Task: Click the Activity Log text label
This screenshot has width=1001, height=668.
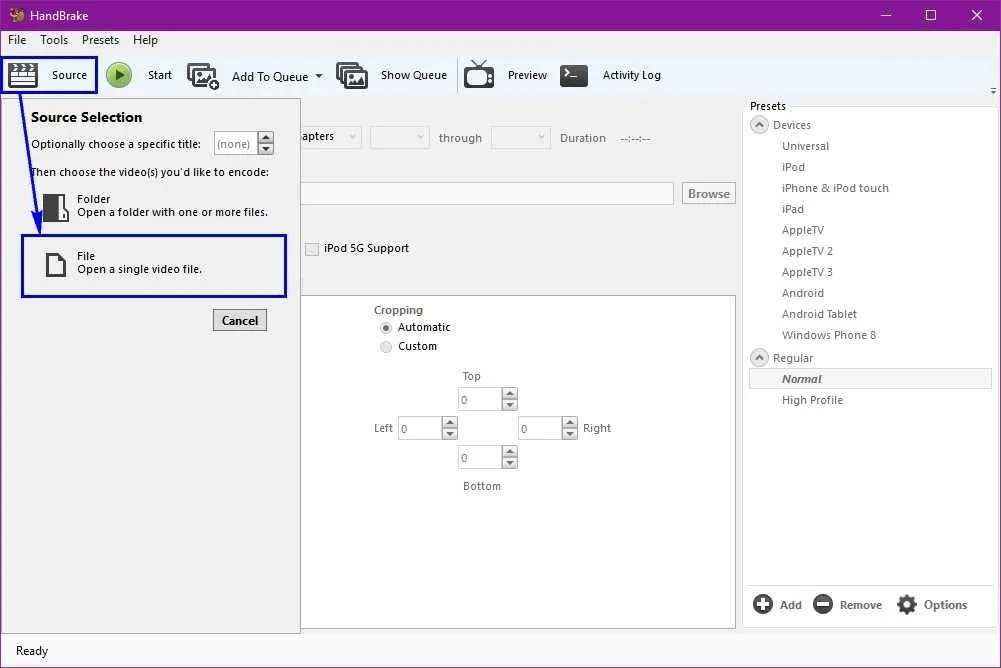Action: click(631, 75)
